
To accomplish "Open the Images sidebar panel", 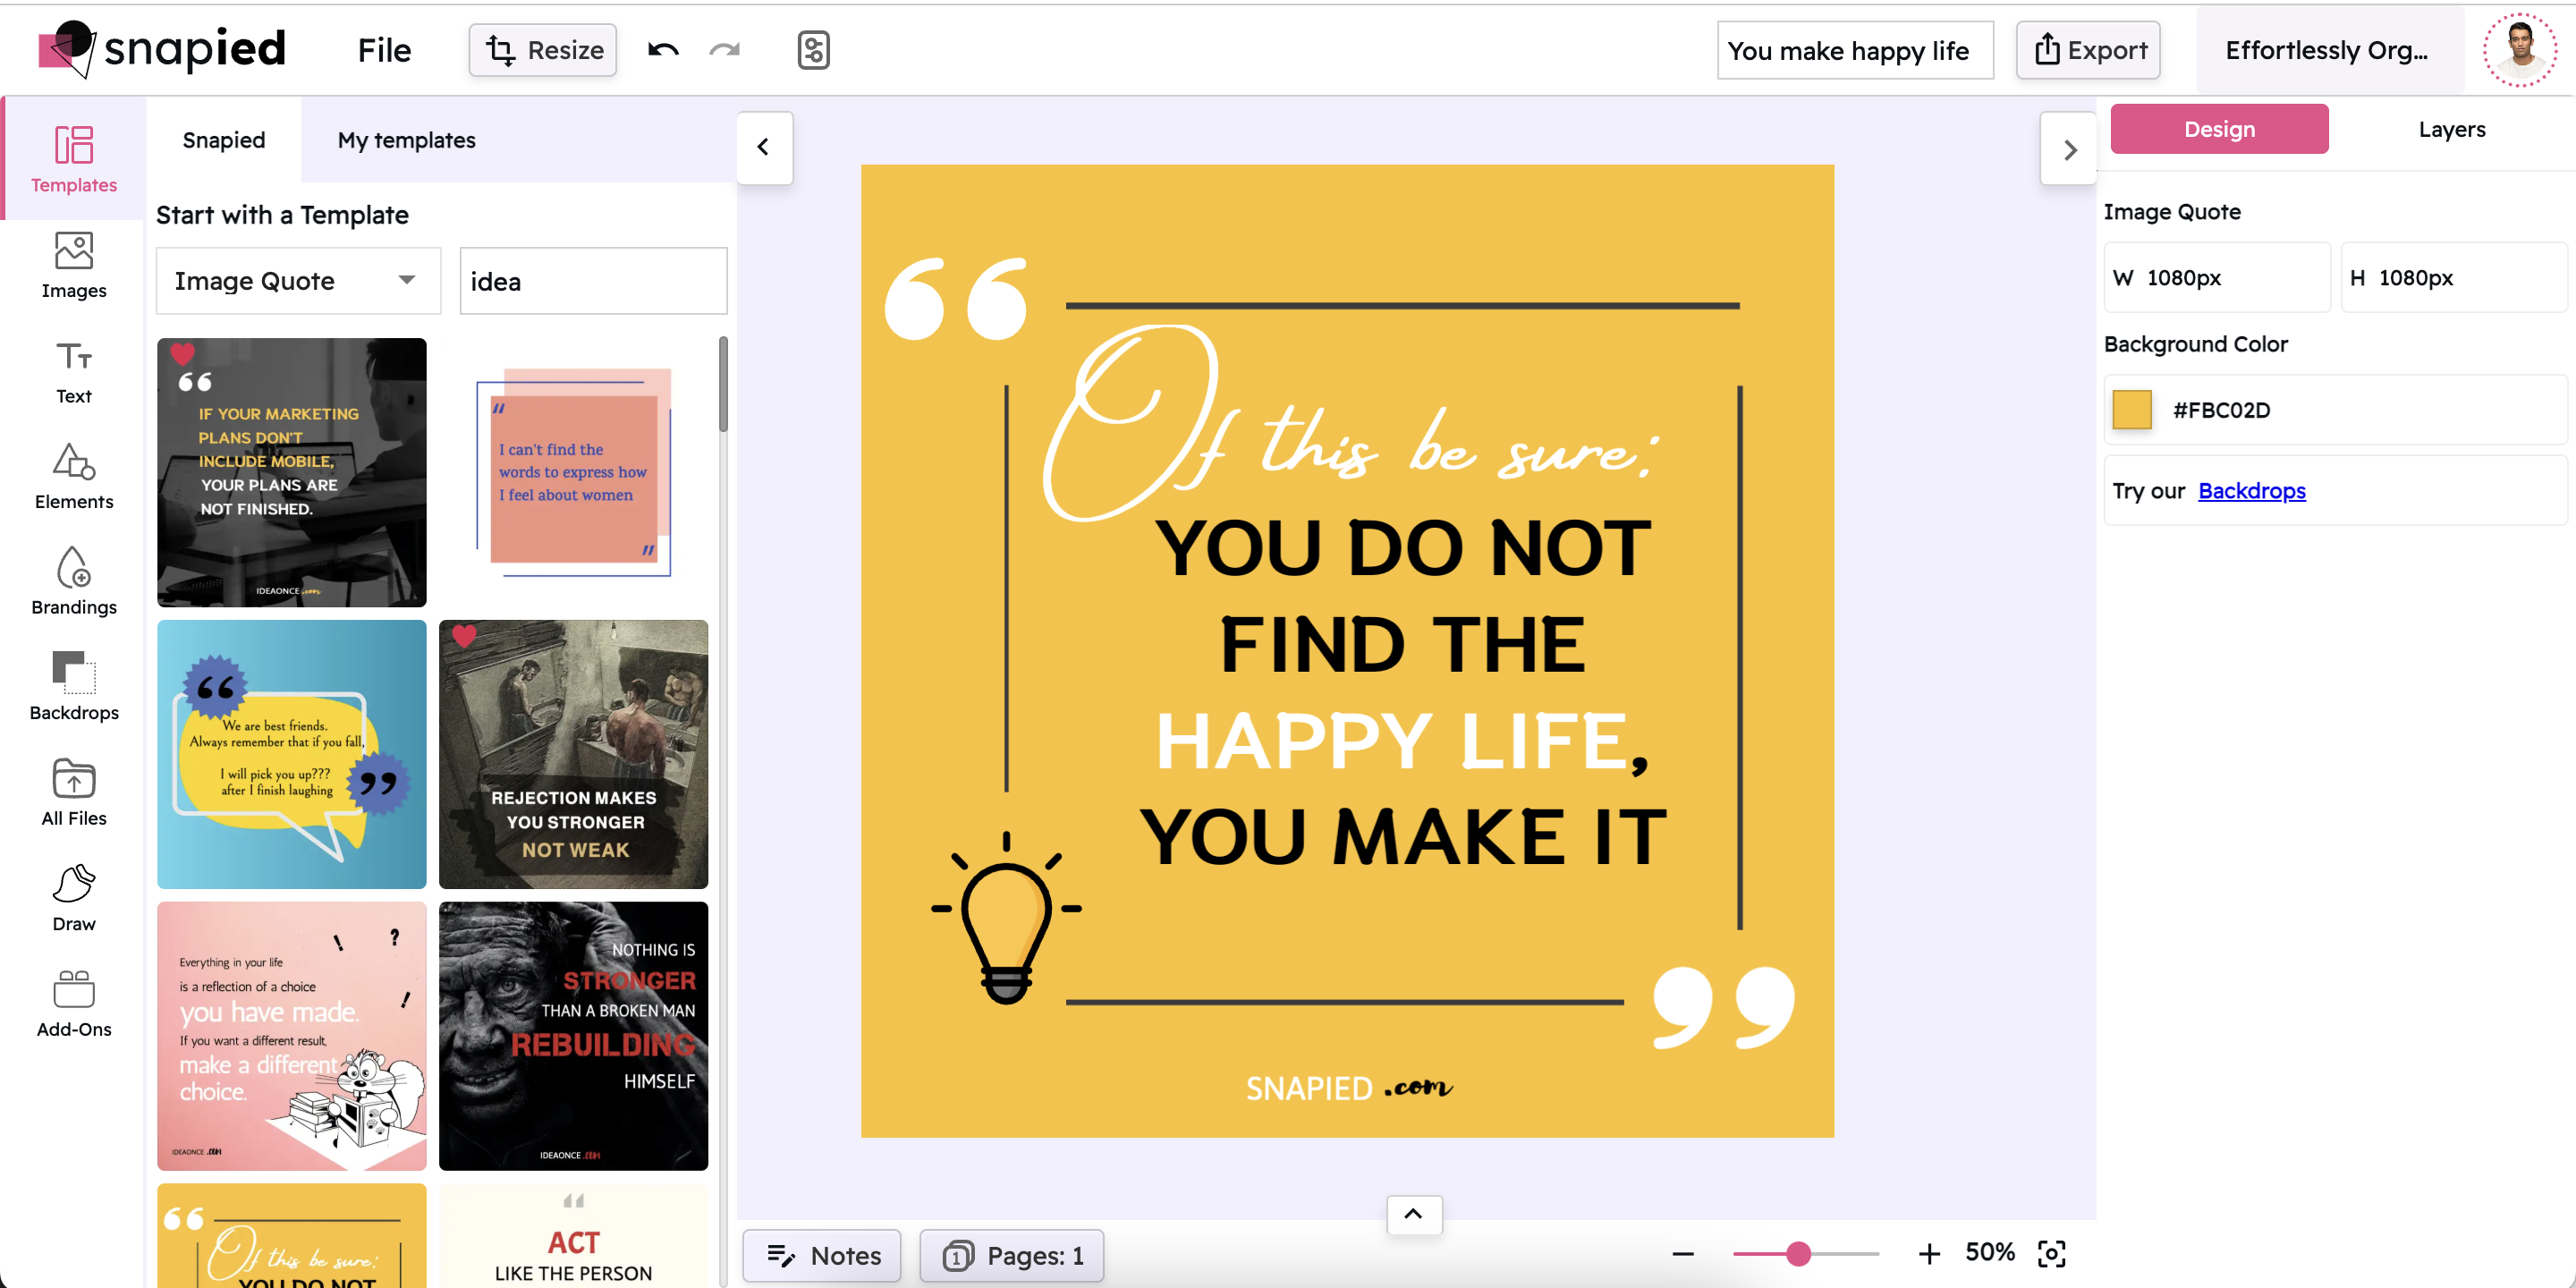I will coord(73,265).
